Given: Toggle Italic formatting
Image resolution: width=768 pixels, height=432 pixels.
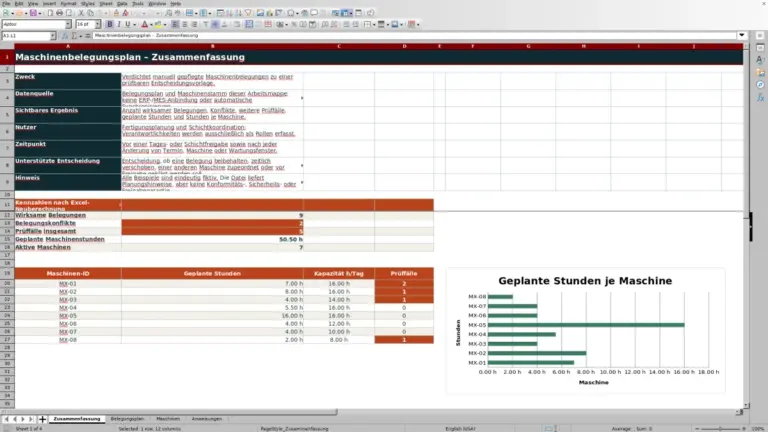Looking at the screenshot, I should [x=119, y=24].
